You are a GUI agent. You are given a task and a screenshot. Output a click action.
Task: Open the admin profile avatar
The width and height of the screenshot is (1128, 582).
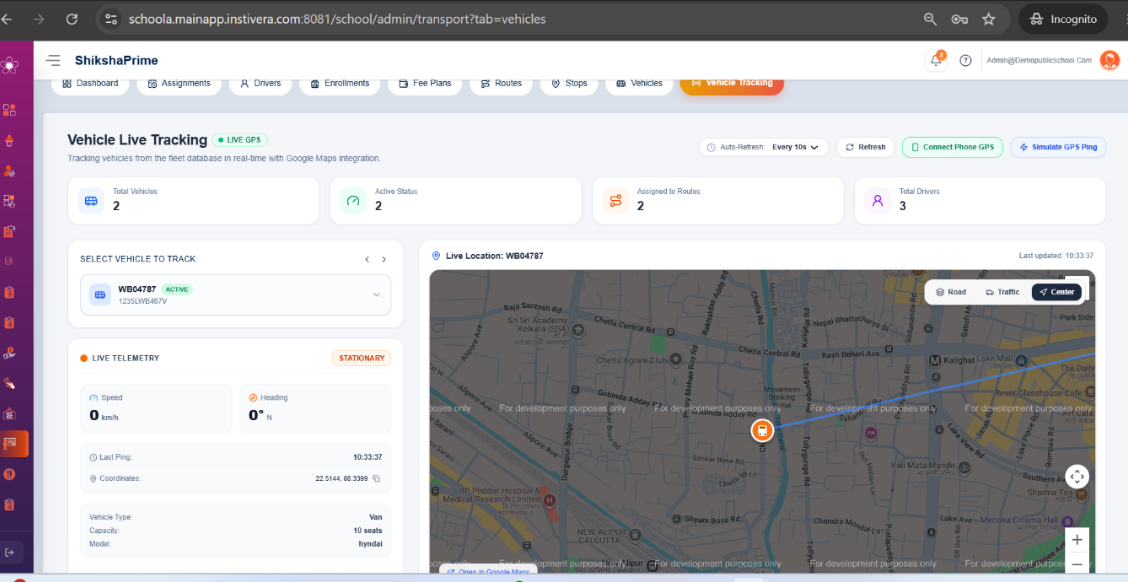[x=1110, y=60]
